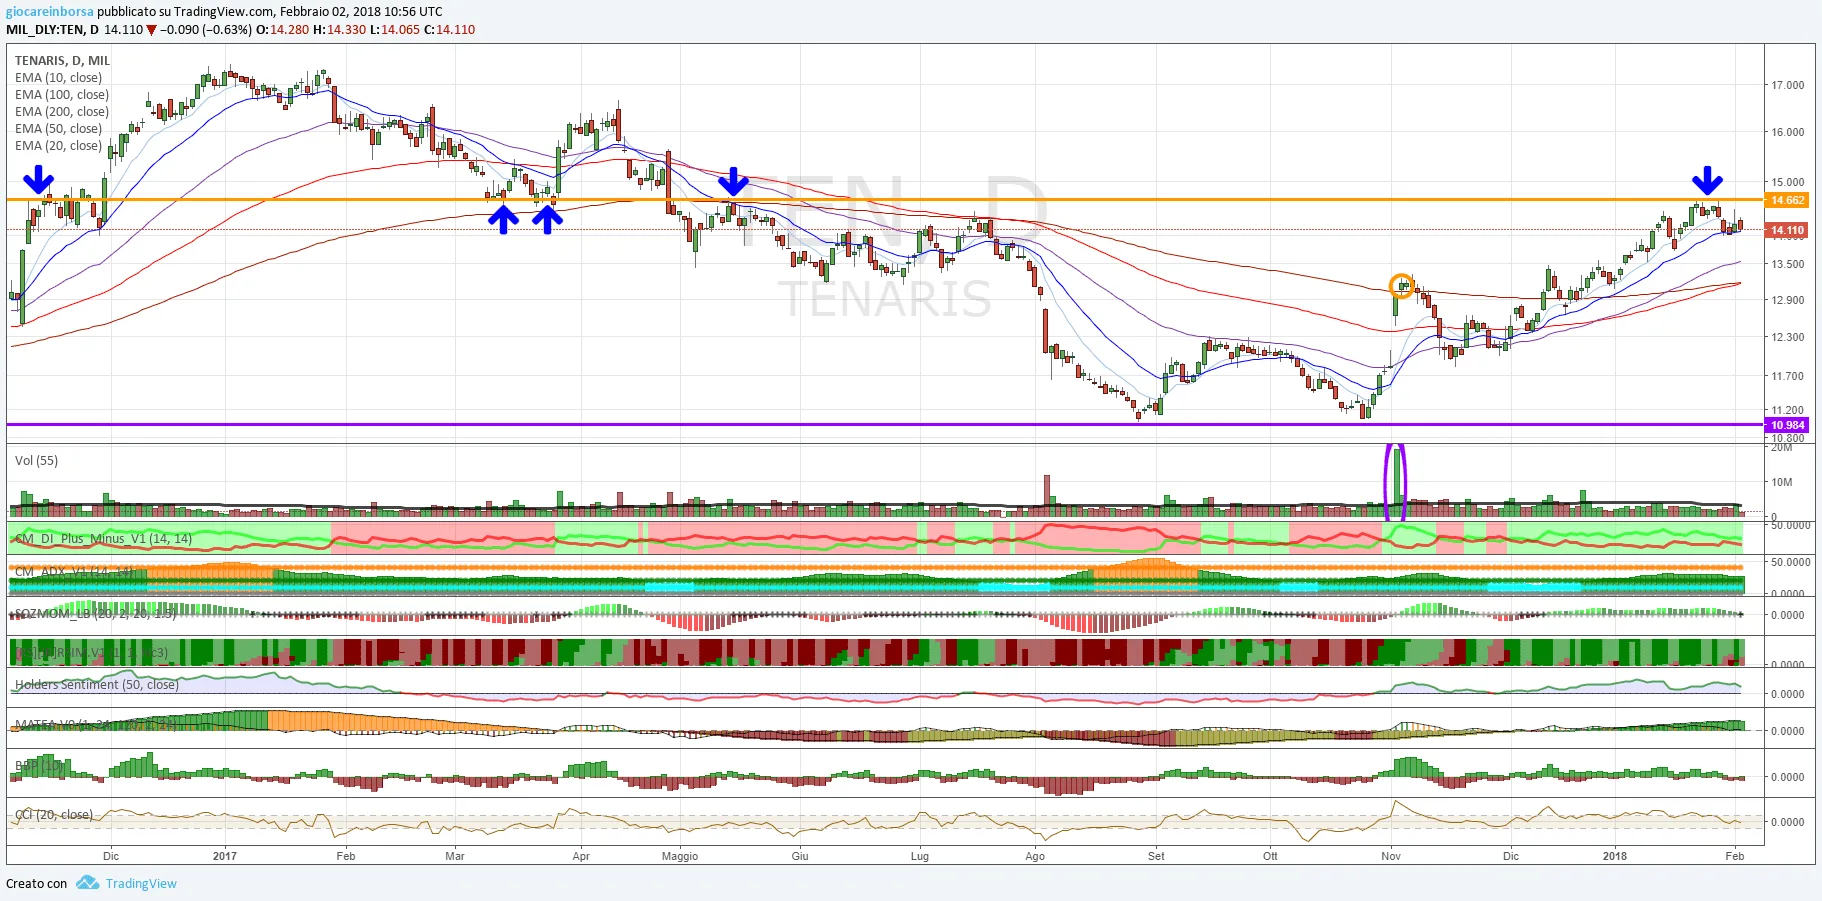The image size is (1822, 901).
Task: Click the CCI (20, close) indicator label
Action: 54,814
